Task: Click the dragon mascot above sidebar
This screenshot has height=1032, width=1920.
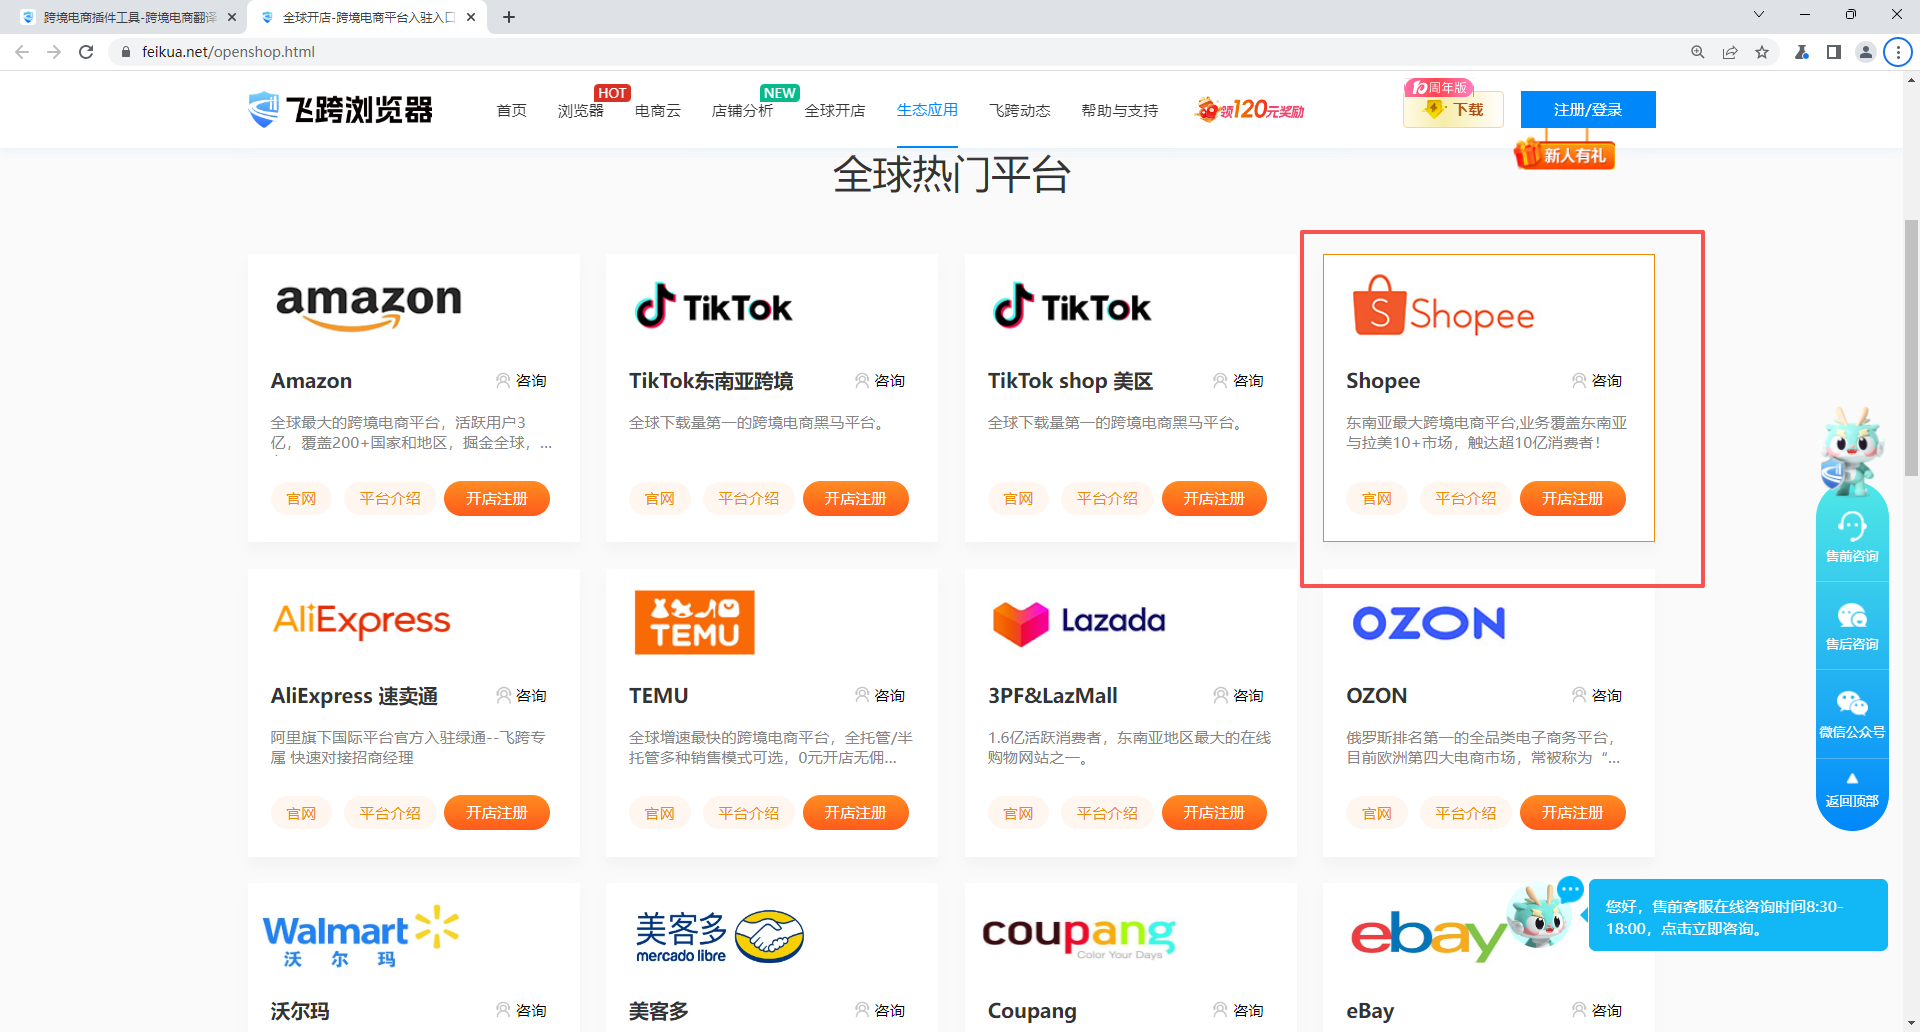Action: tap(1850, 450)
